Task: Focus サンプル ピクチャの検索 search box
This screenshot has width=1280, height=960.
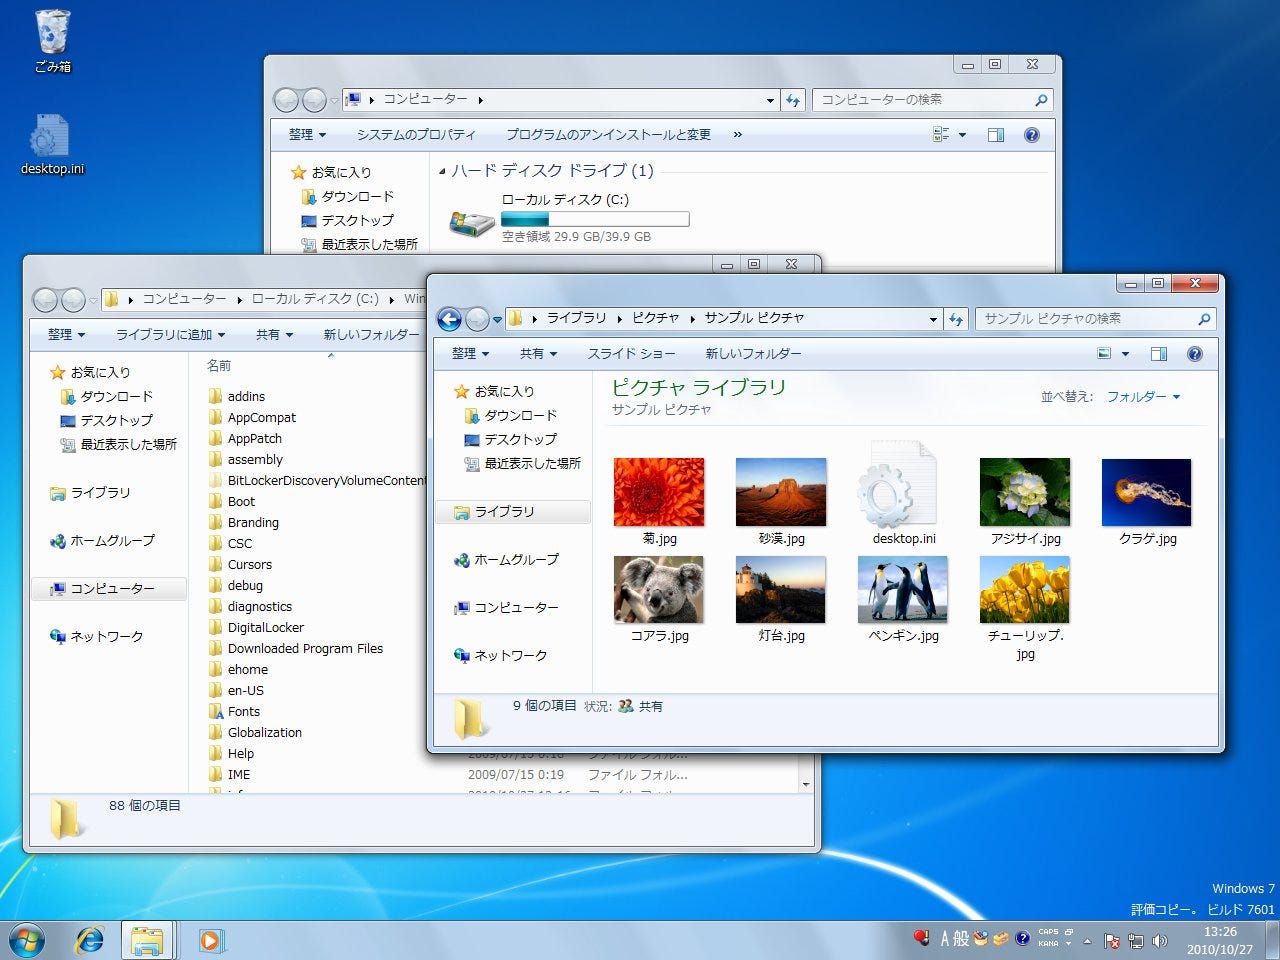Action: pyautogui.click(x=1095, y=319)
